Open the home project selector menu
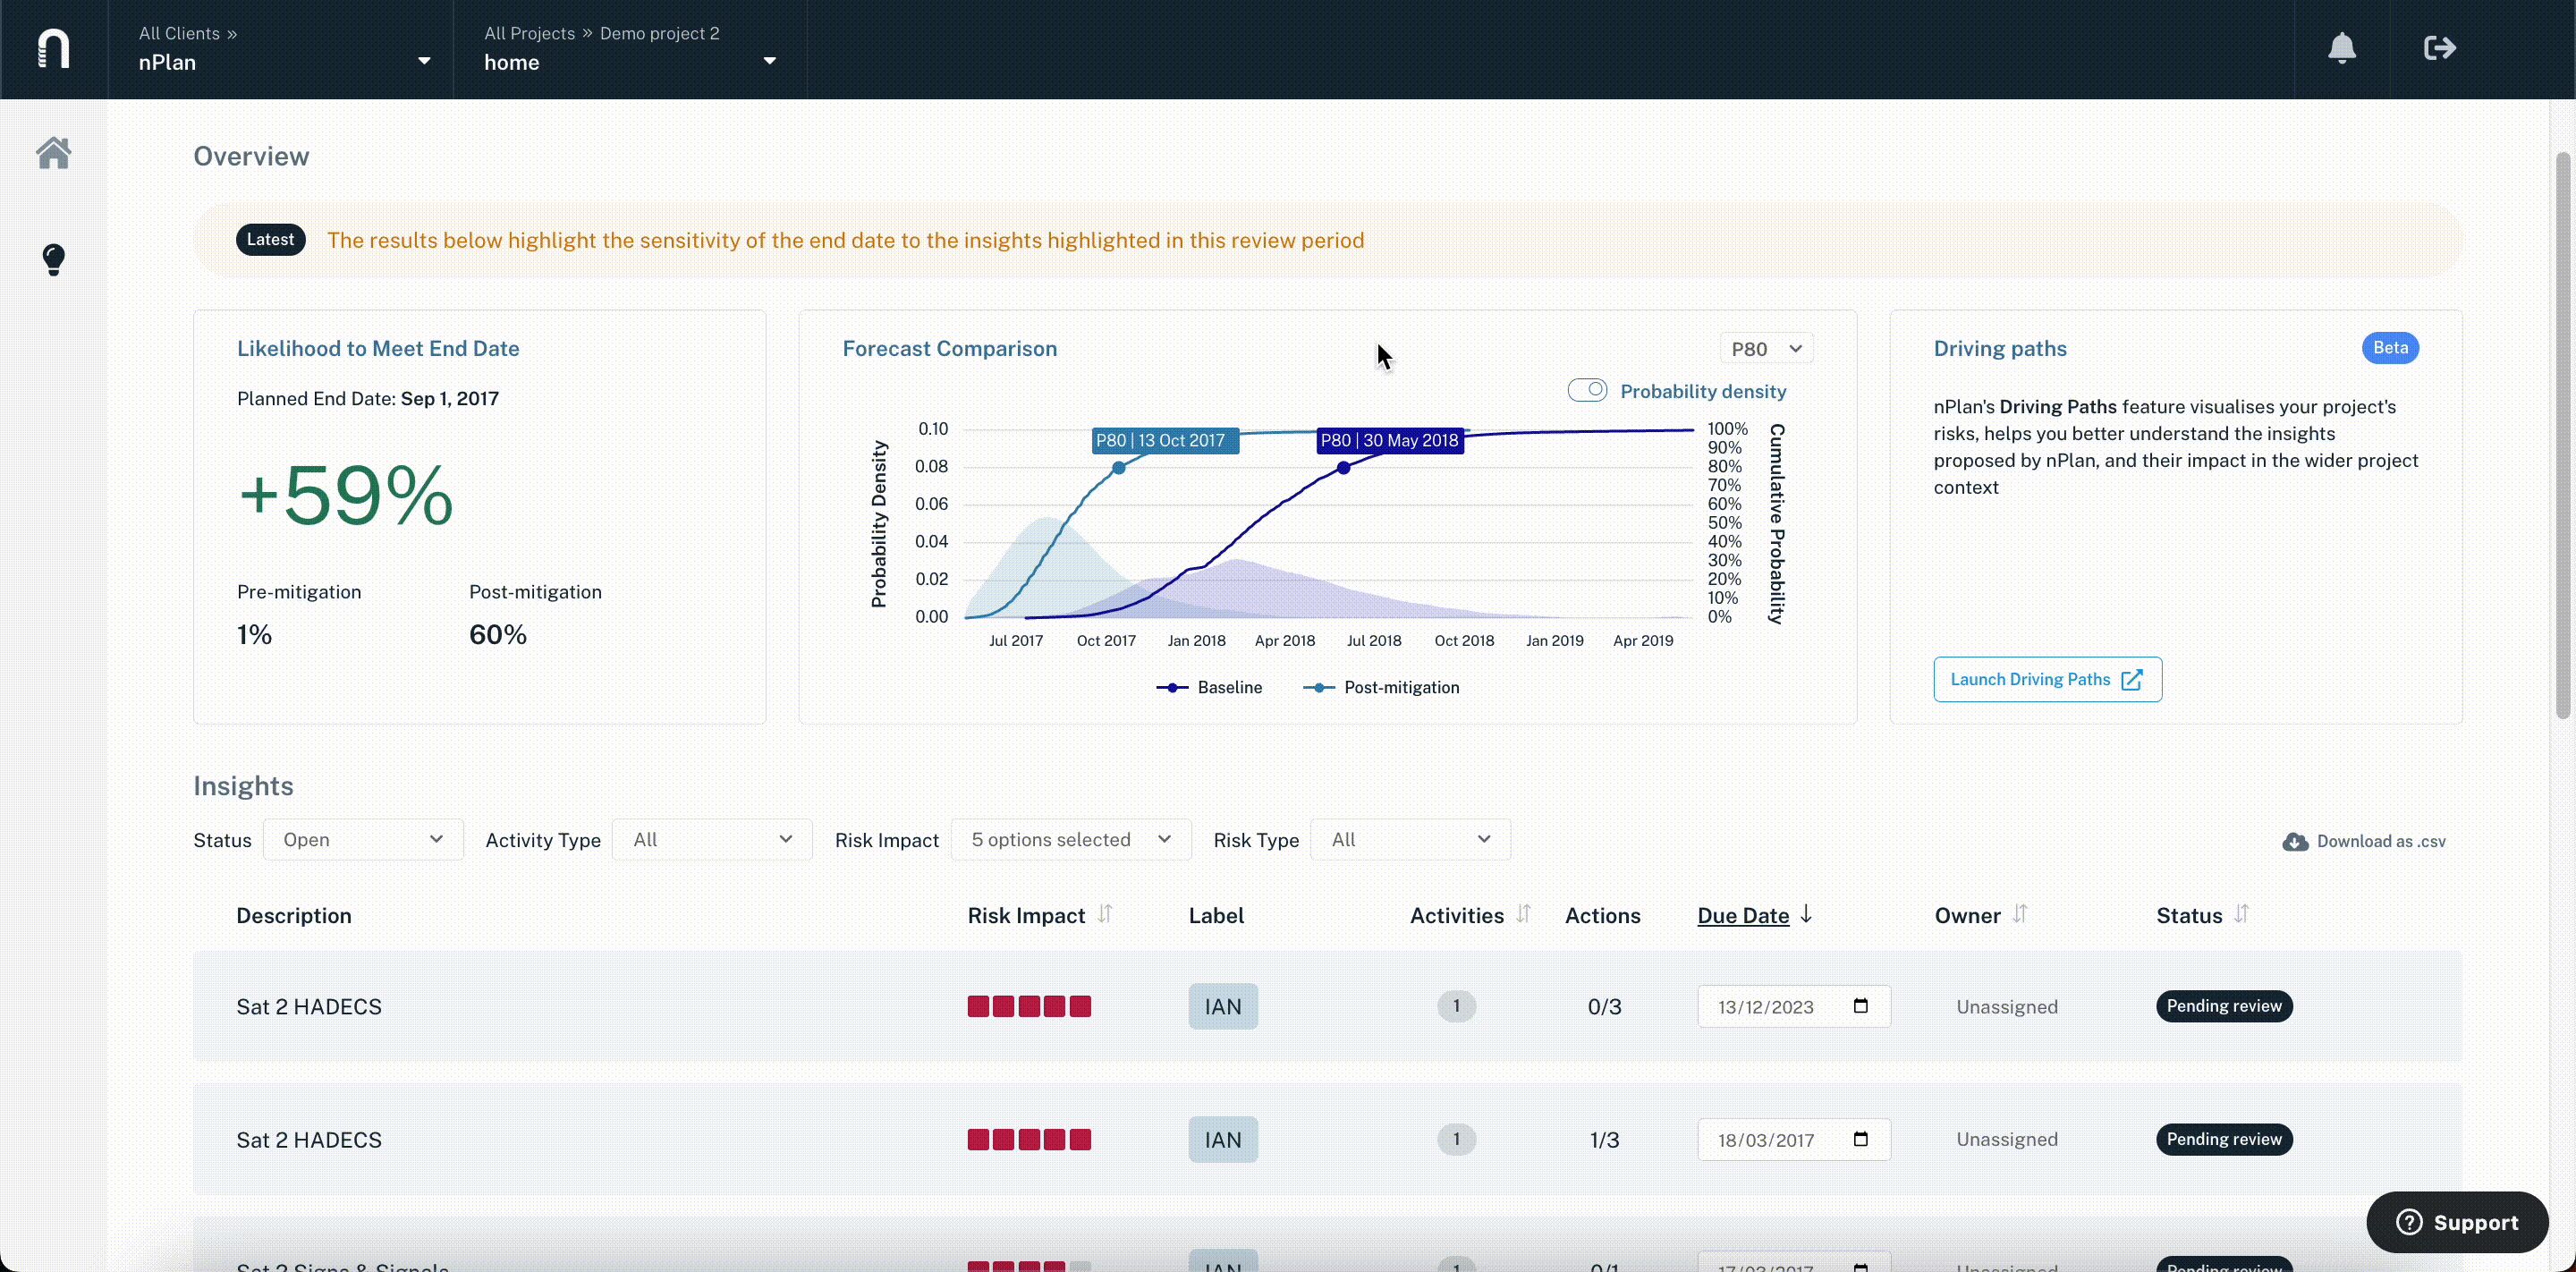 pyautogui.click(x=630, y=49)
